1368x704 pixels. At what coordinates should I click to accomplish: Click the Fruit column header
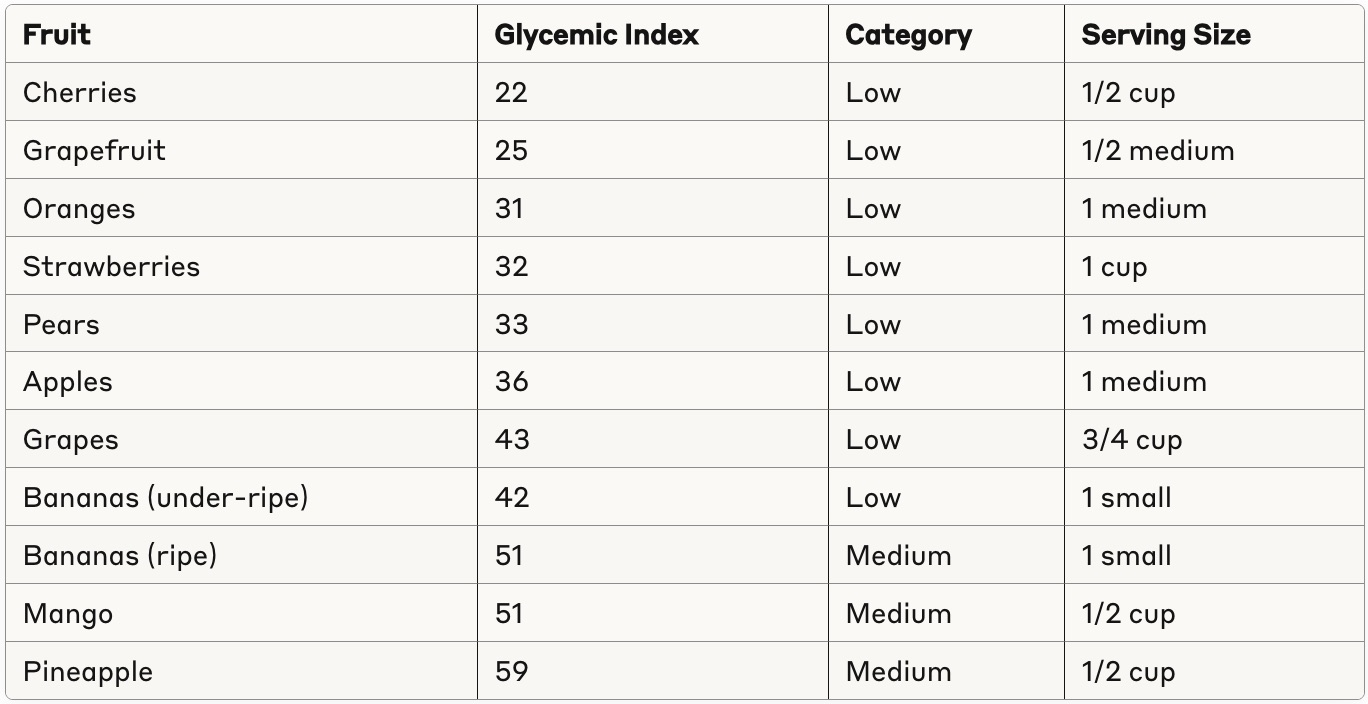tap(57, 35)
